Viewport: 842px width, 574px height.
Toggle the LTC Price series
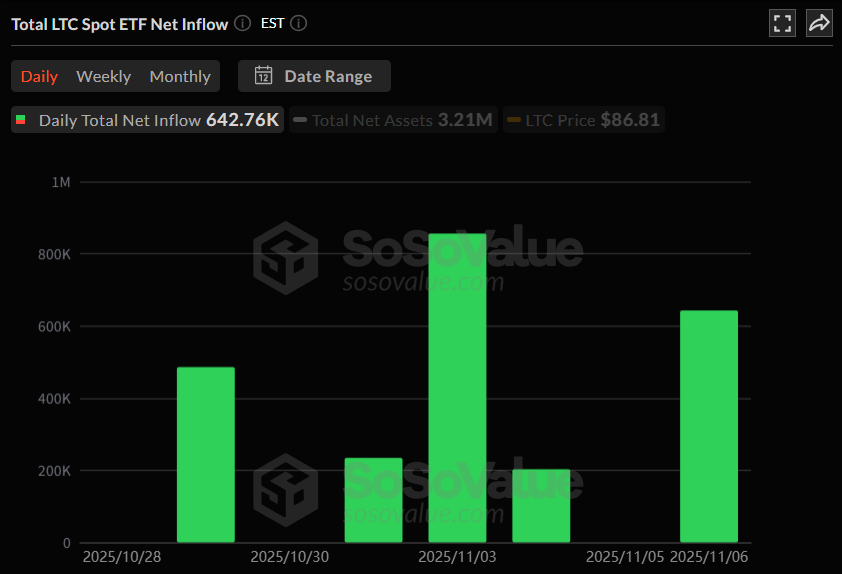(583, 120)
